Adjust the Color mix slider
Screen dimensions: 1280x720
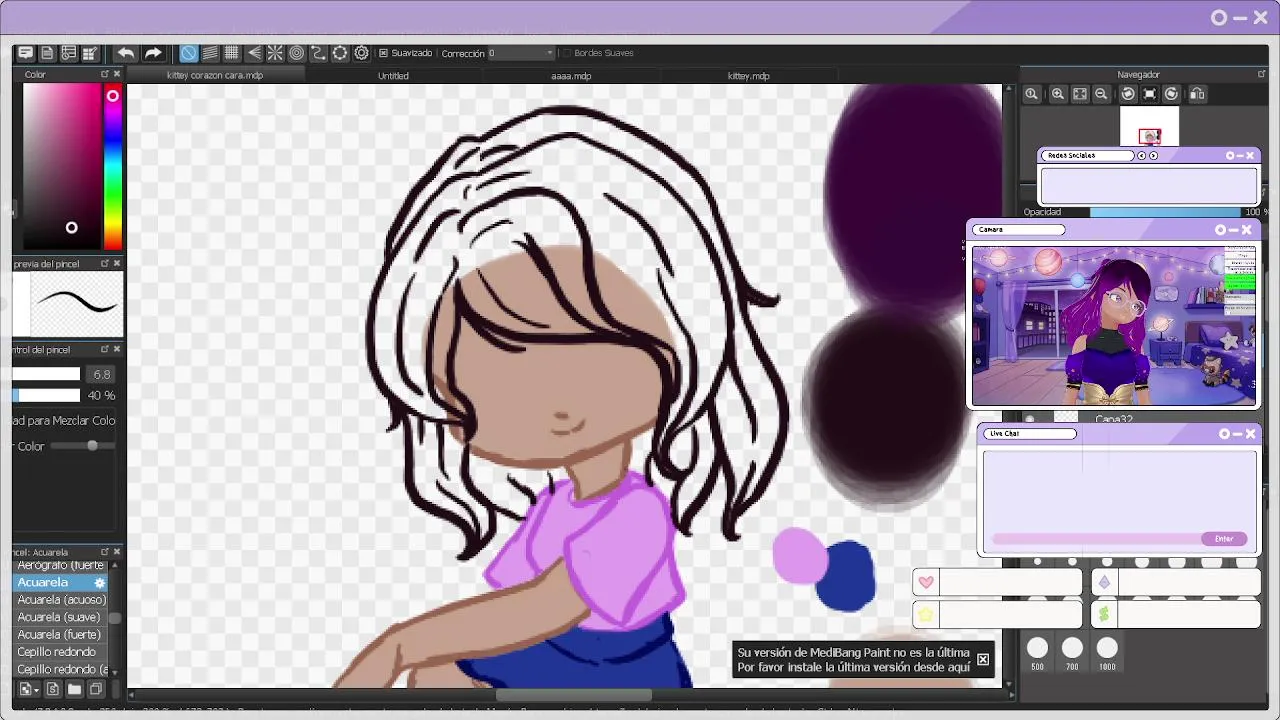click(81, 446)
